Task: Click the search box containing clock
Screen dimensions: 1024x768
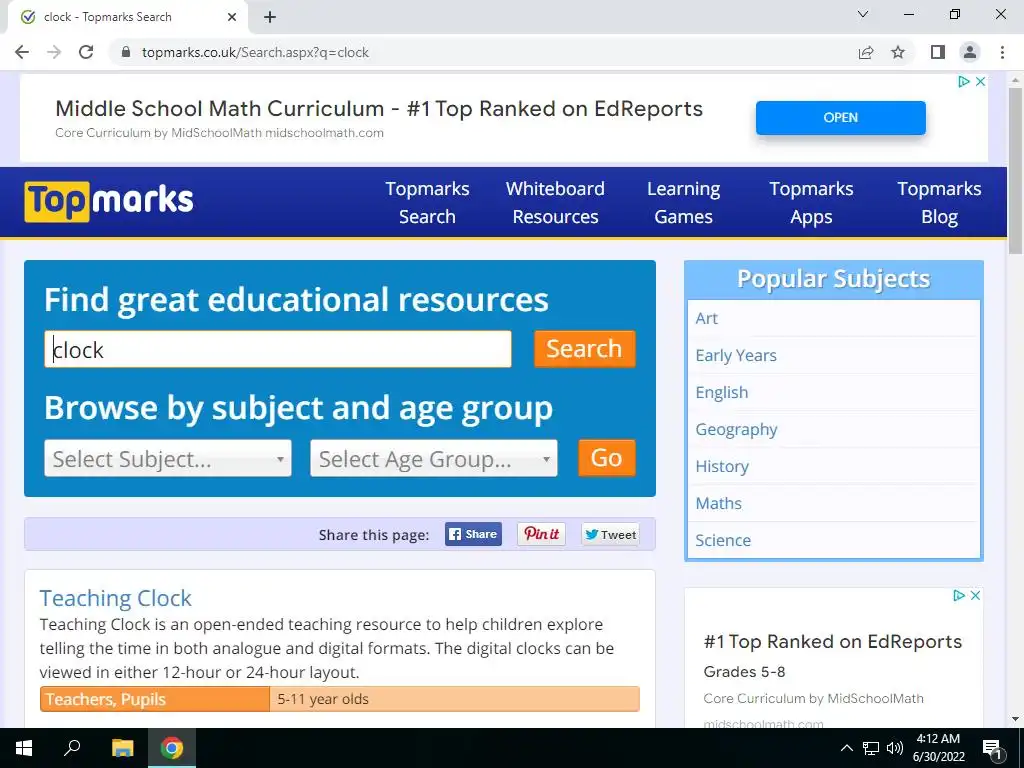Action: click(x=278, y=349)
